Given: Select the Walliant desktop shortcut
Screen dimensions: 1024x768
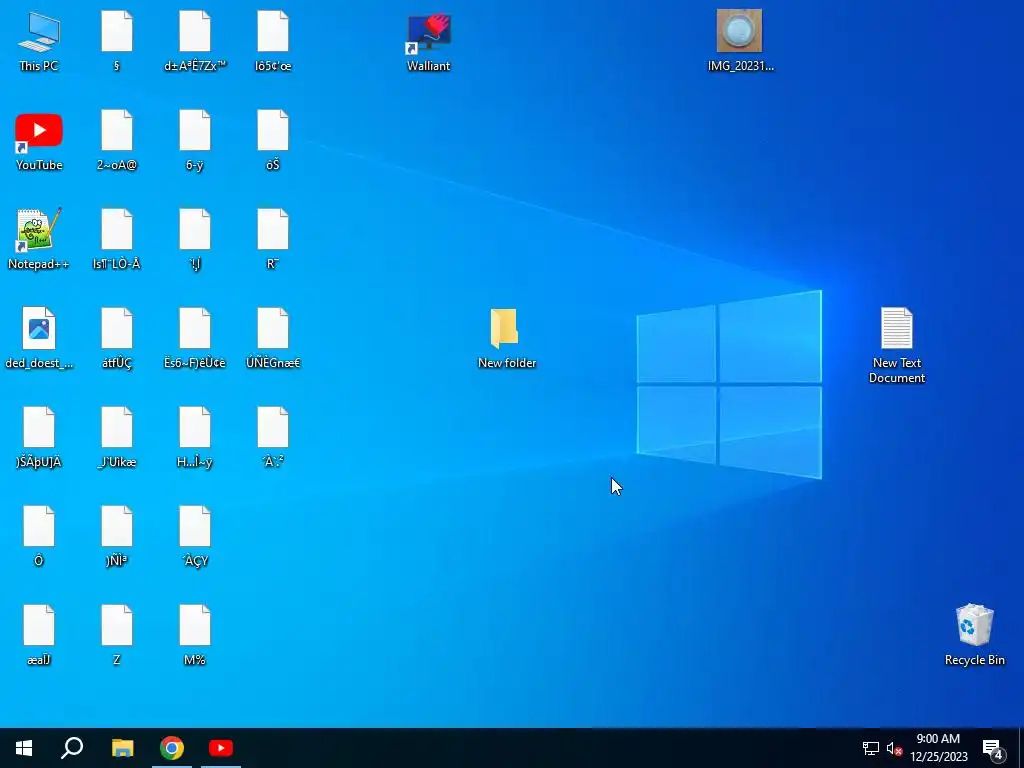Looking at the screenshot, I should tap(428, 41).
